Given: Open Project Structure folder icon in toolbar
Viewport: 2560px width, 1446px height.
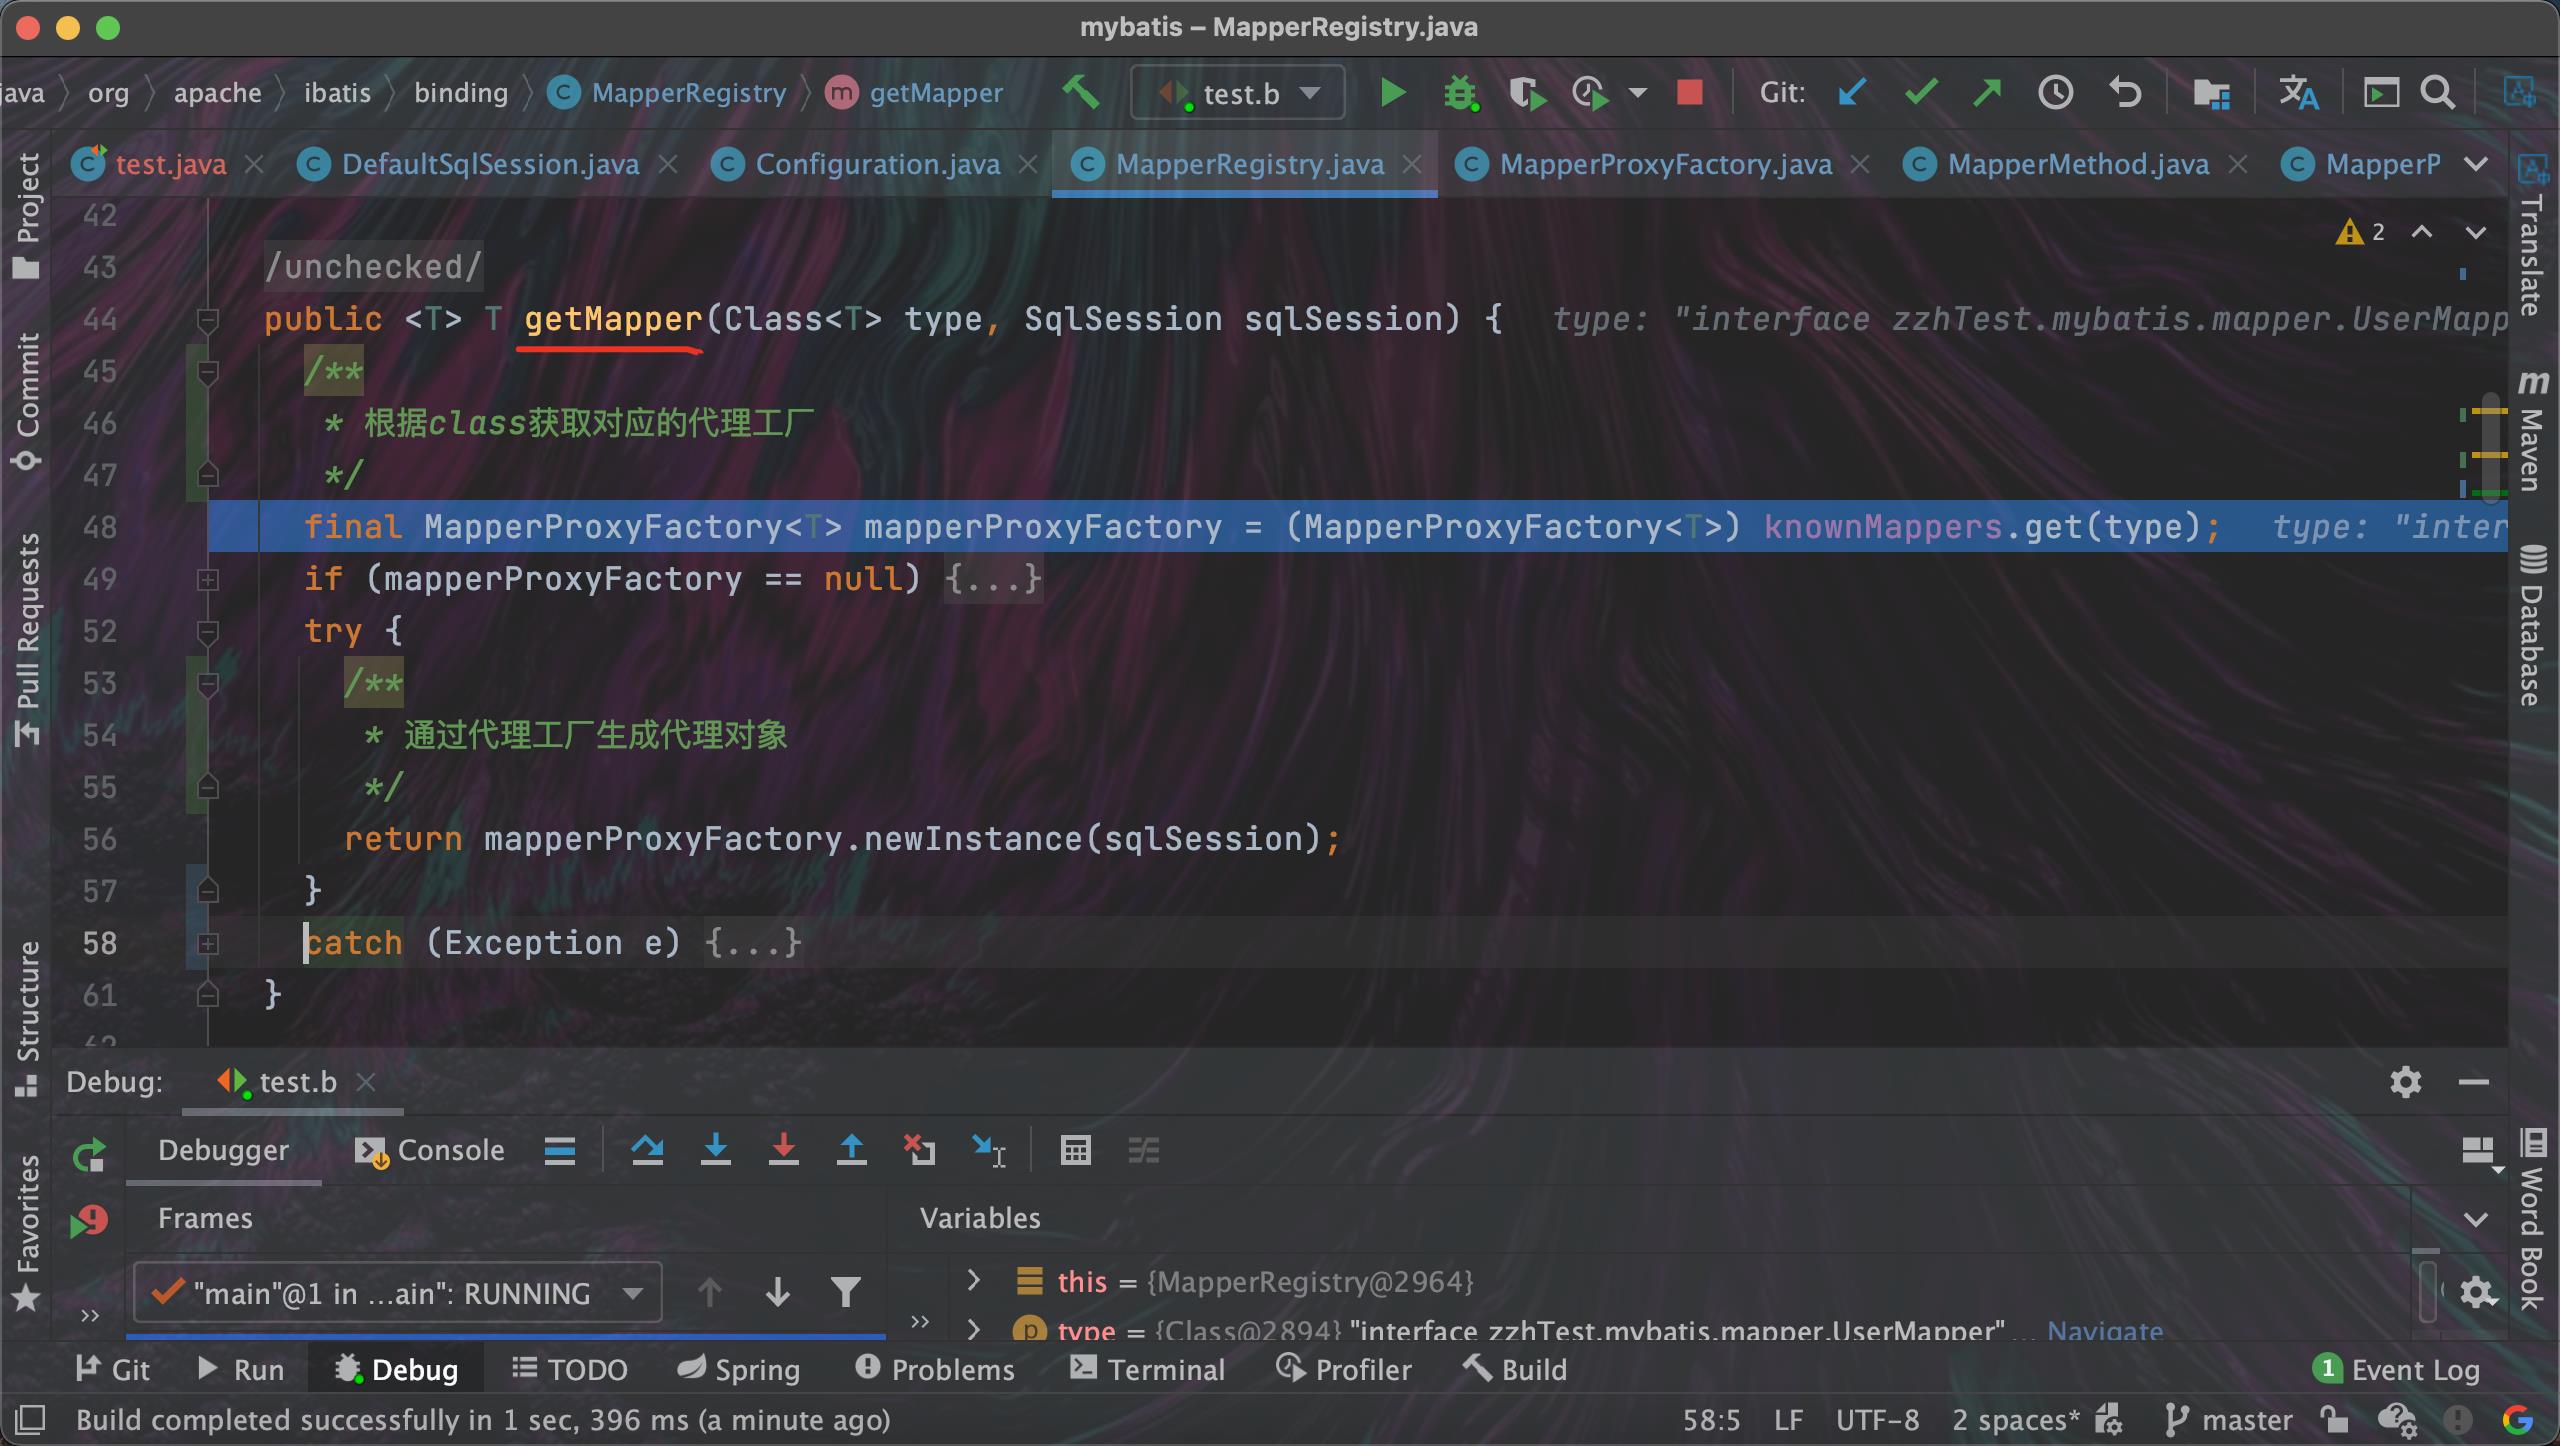Looking at the screenshot, I should (2211, 93).
